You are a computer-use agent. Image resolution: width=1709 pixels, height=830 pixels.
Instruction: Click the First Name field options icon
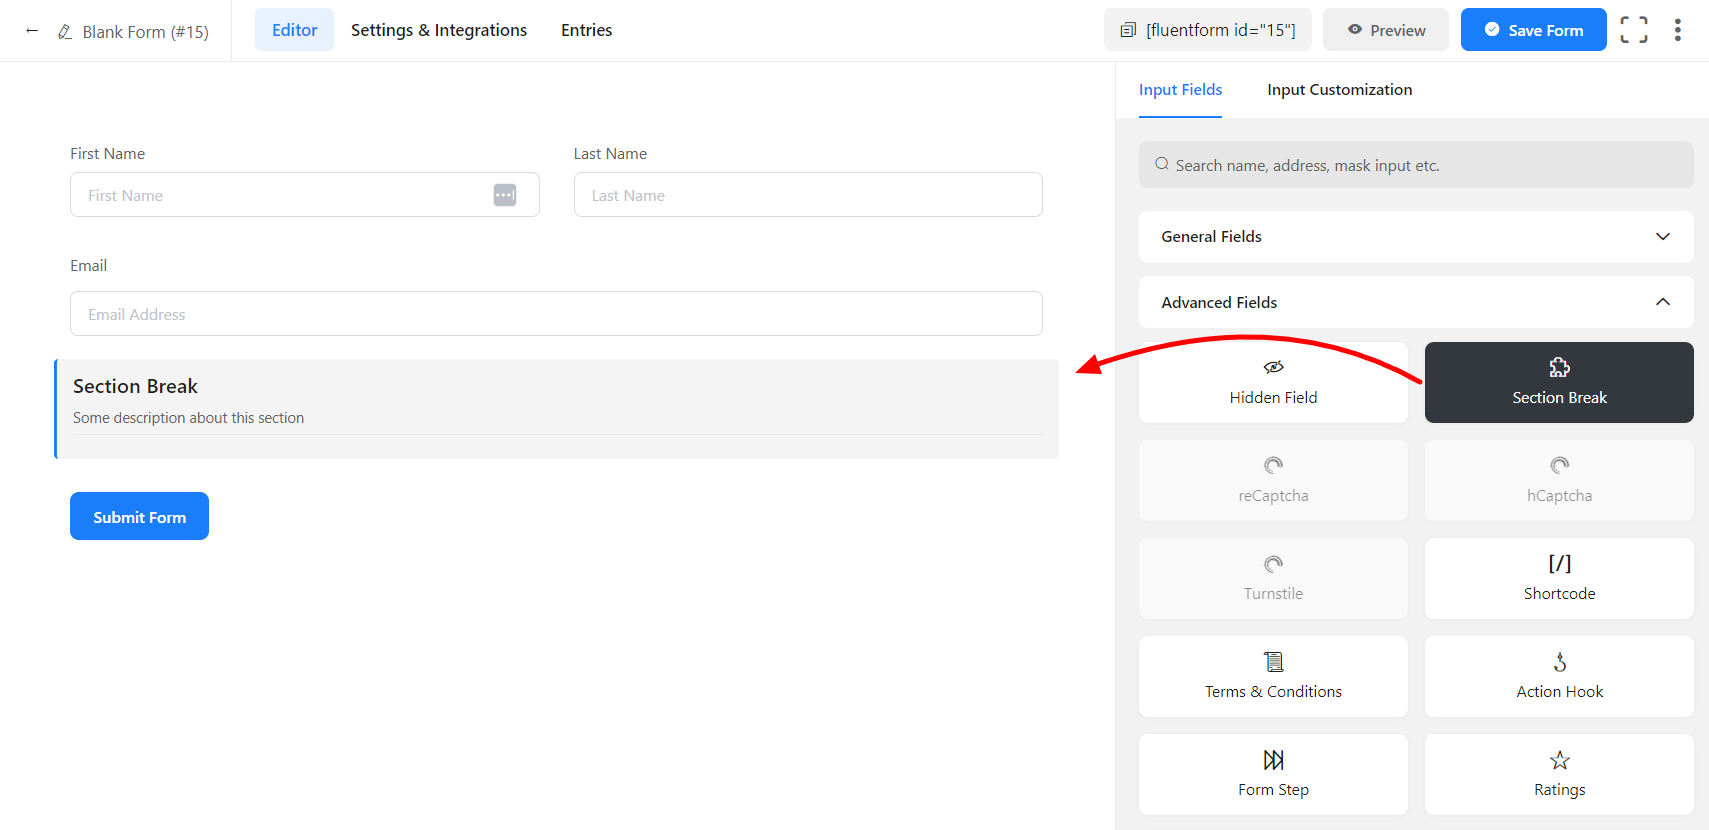[505, 195]
